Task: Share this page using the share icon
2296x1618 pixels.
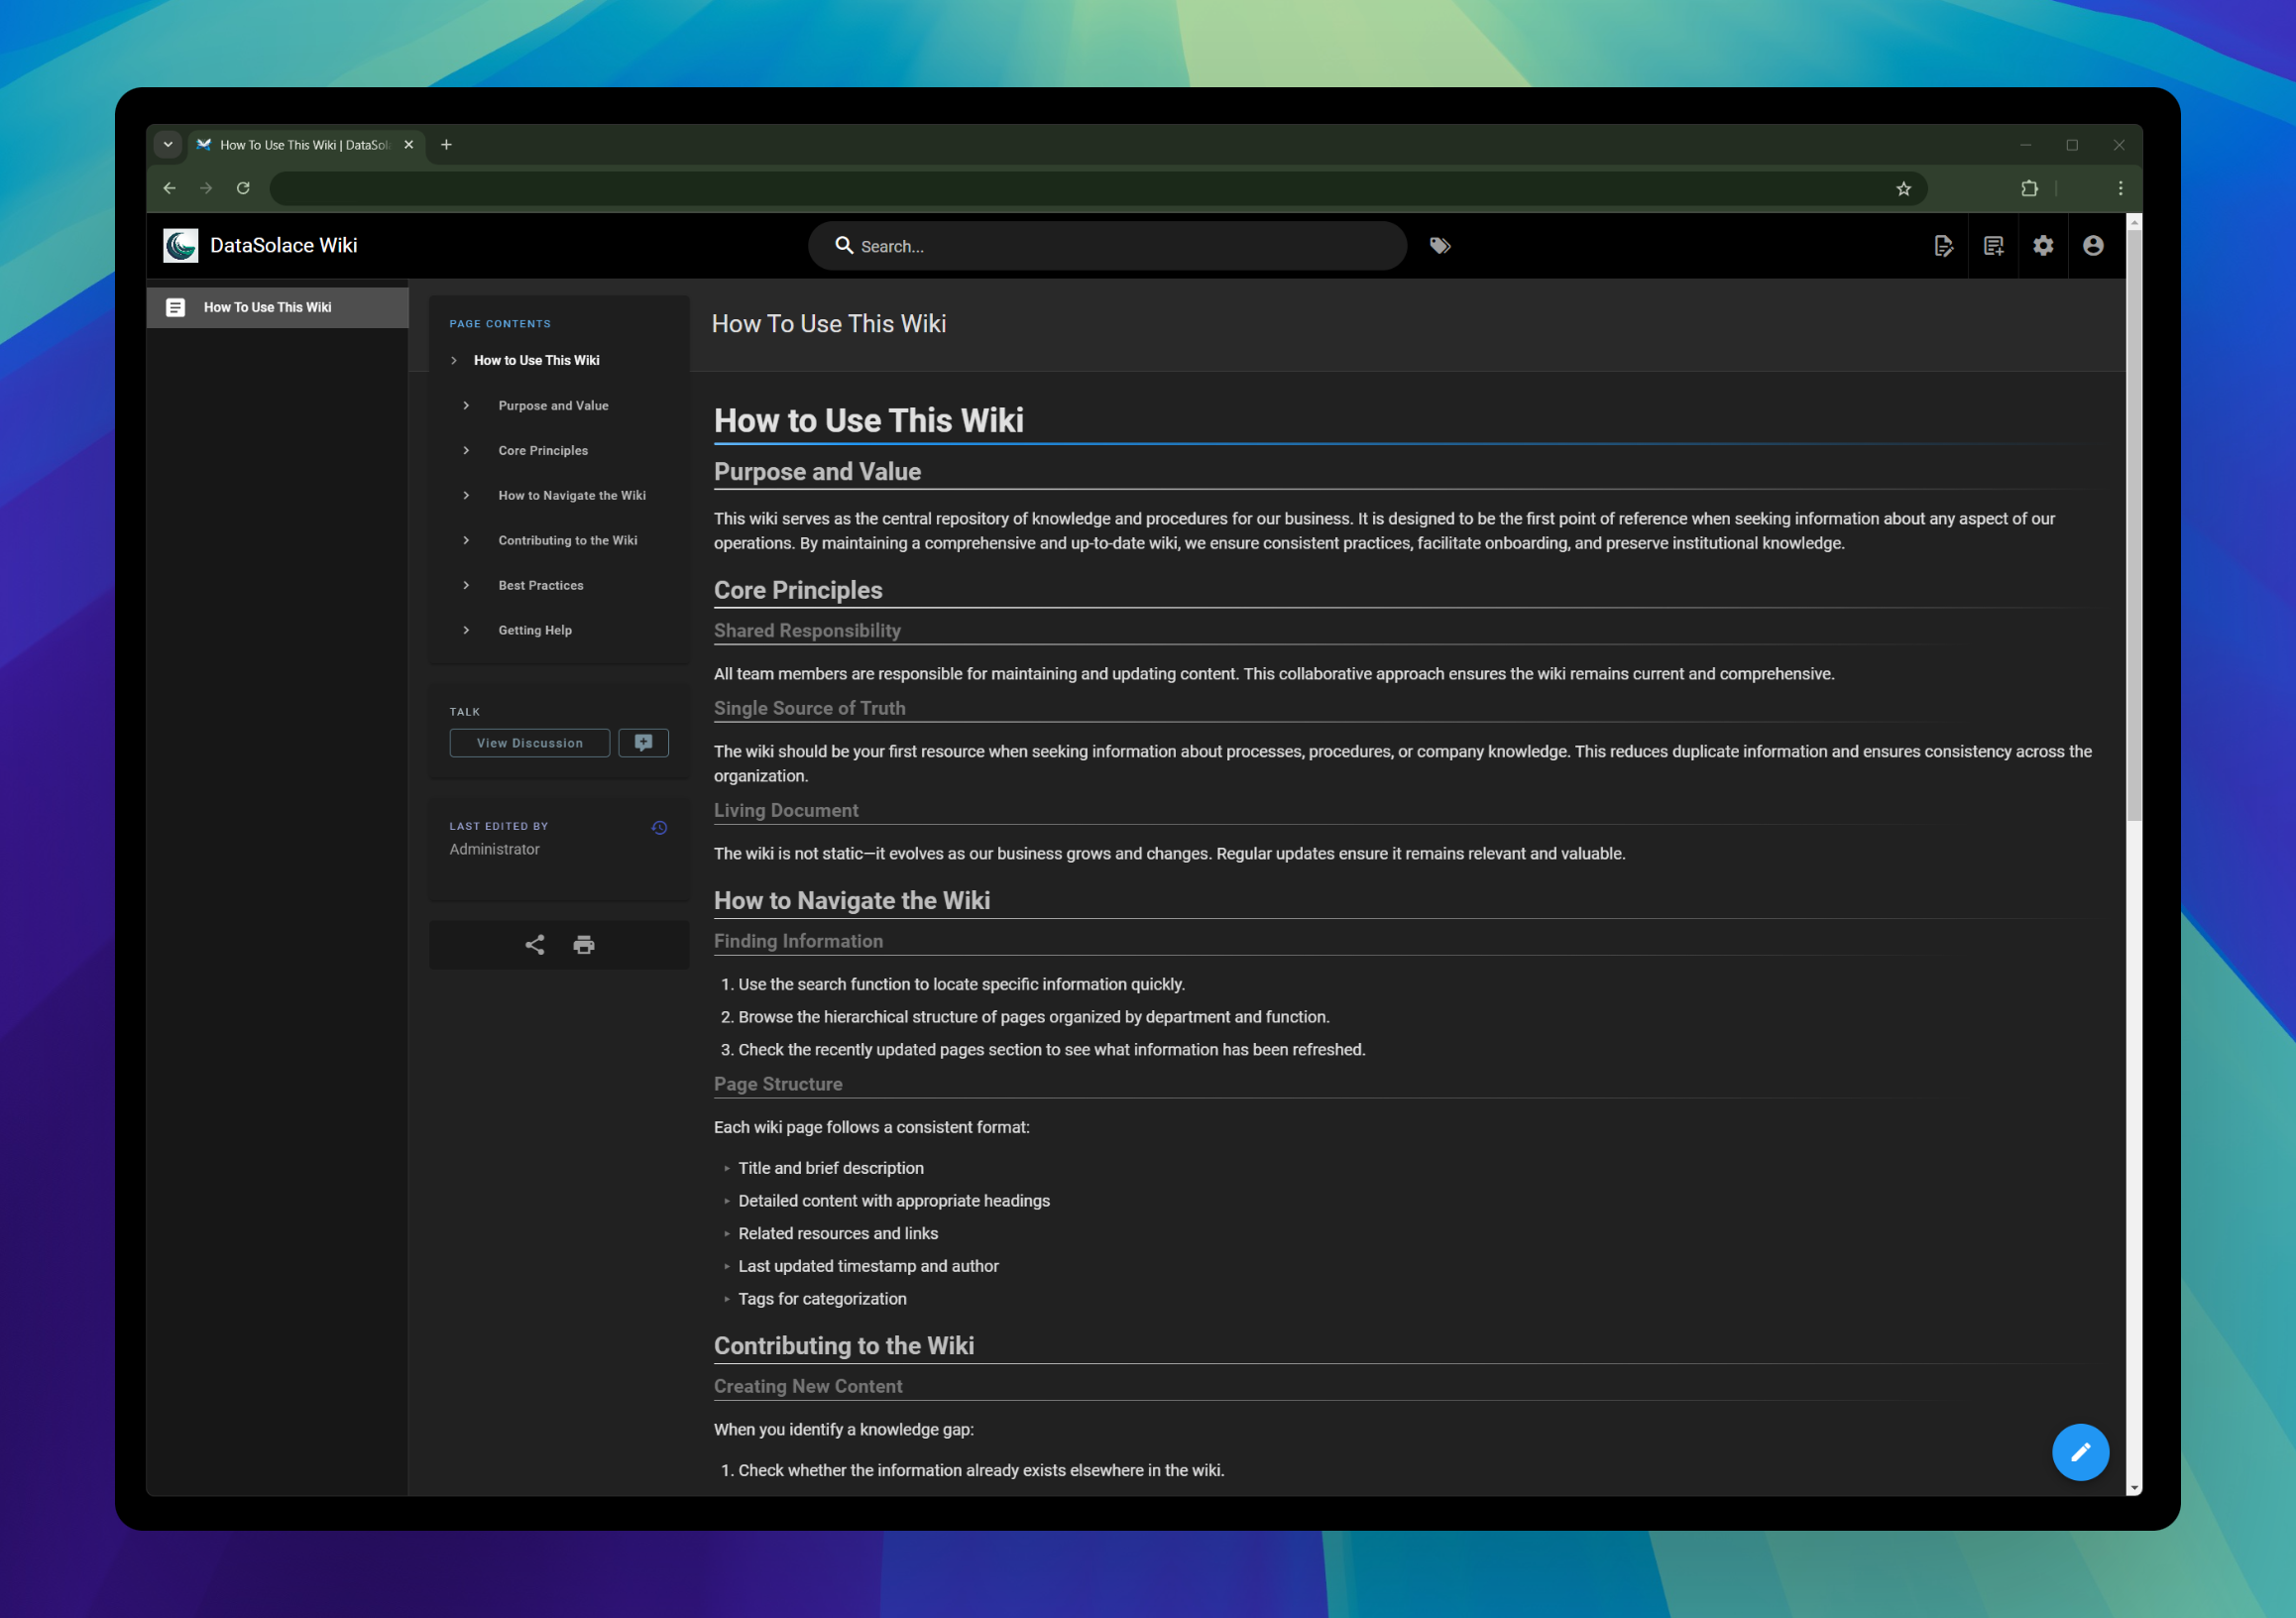Action: pyautogui.click(x=534, y=944)
